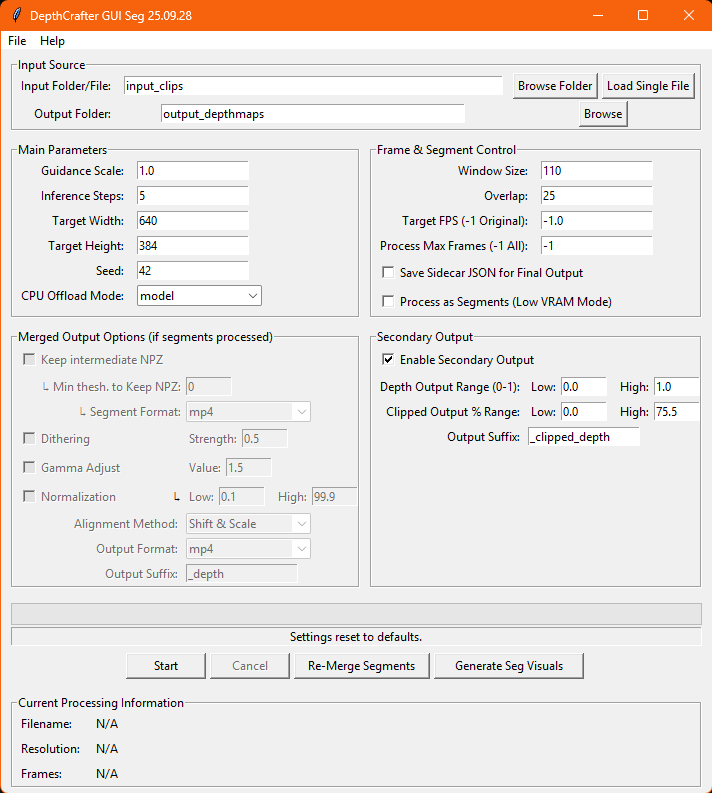Click the Process Max Frames field
The image size is (712, 793).
(x=597, y=246)
